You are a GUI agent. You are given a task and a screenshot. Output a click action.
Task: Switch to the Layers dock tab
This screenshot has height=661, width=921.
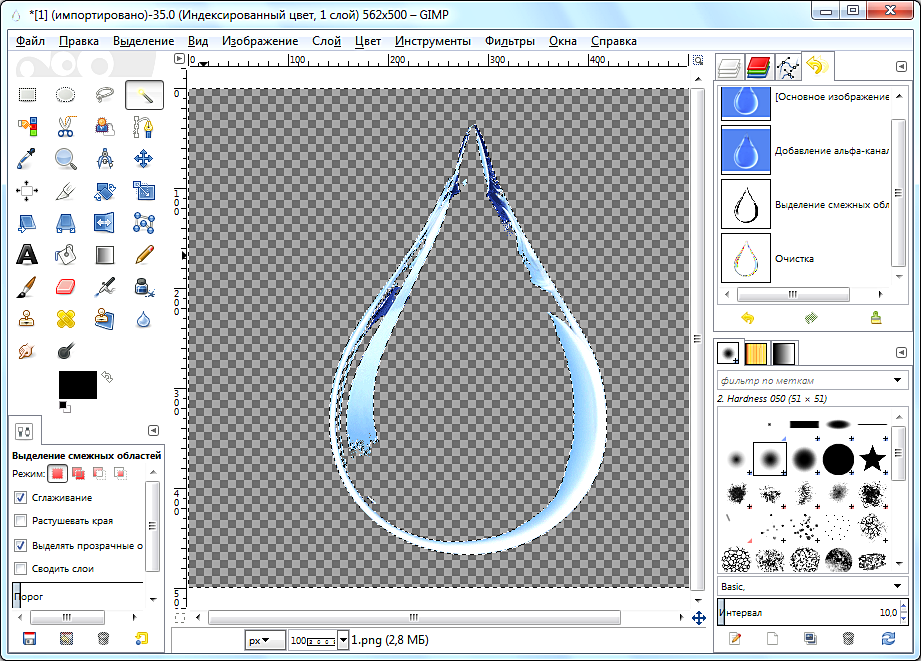pos(731,67)
